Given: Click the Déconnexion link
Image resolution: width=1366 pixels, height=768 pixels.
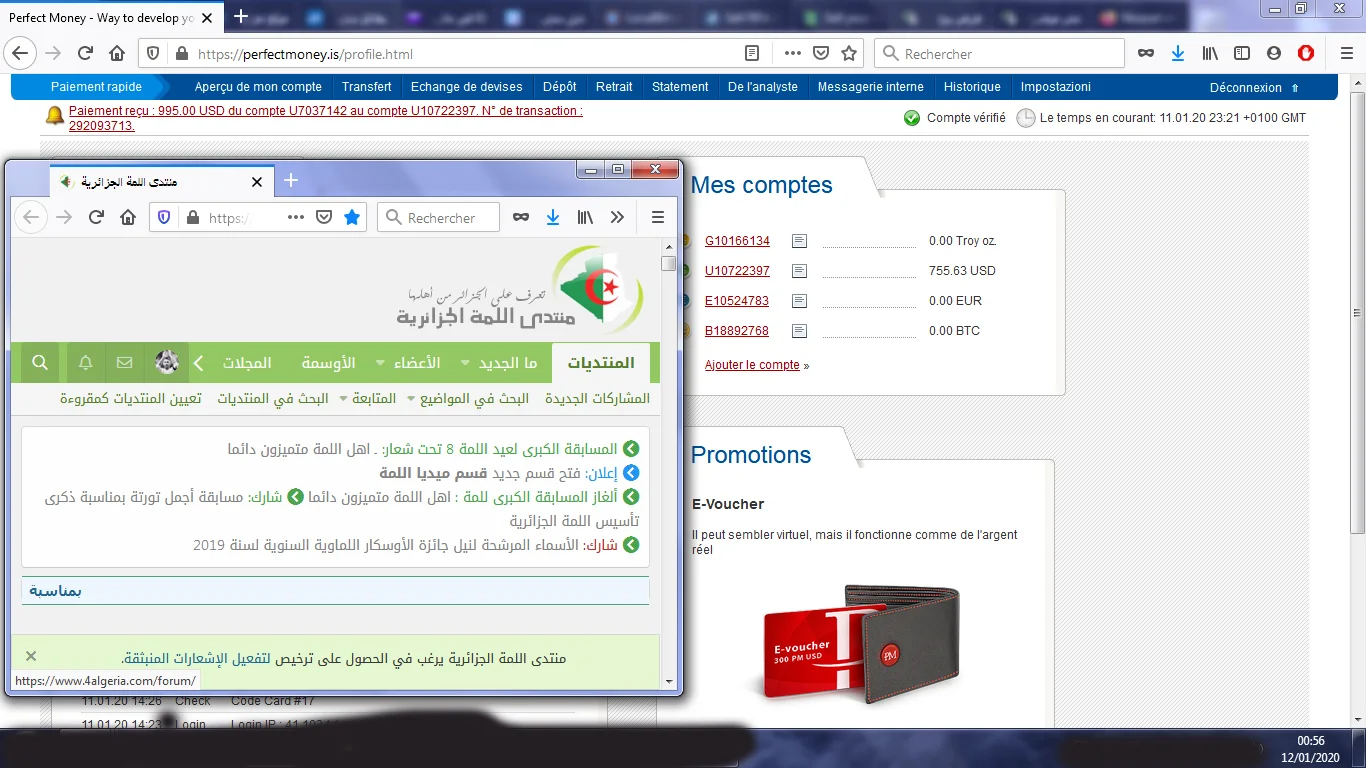Looking at the screenshot, I should click(x=1245, y=87).
